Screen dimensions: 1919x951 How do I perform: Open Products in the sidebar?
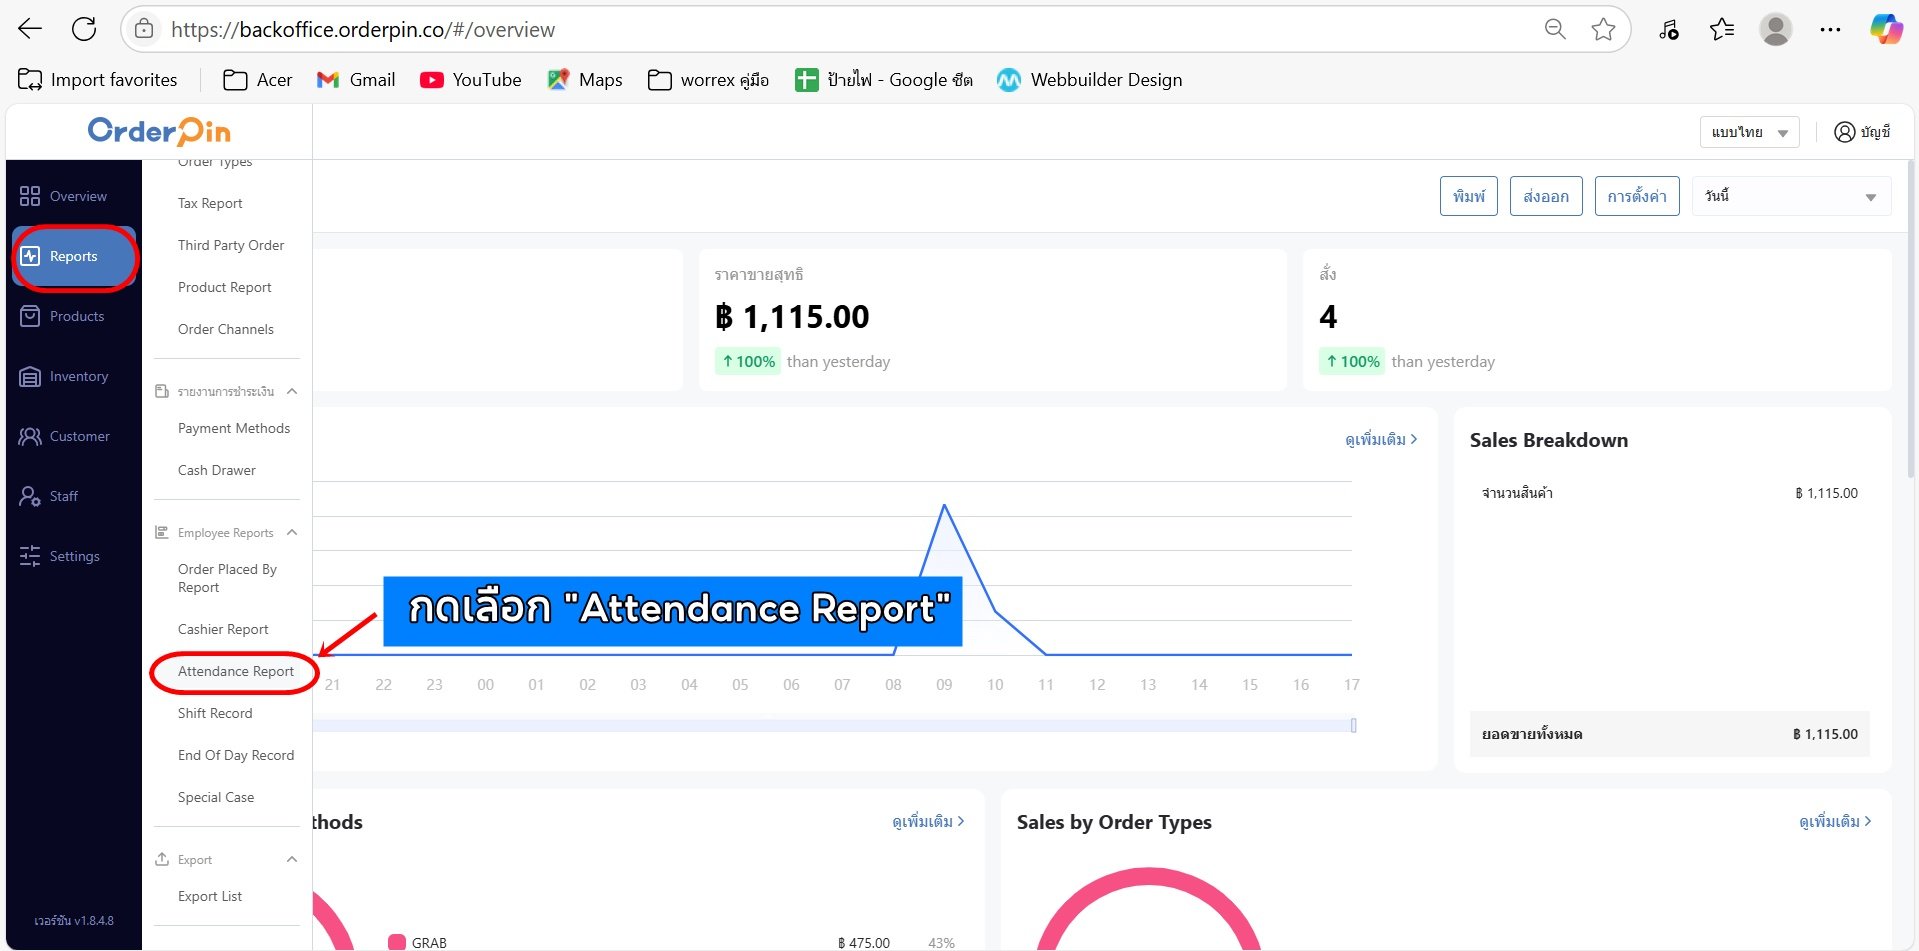point(74,316)
